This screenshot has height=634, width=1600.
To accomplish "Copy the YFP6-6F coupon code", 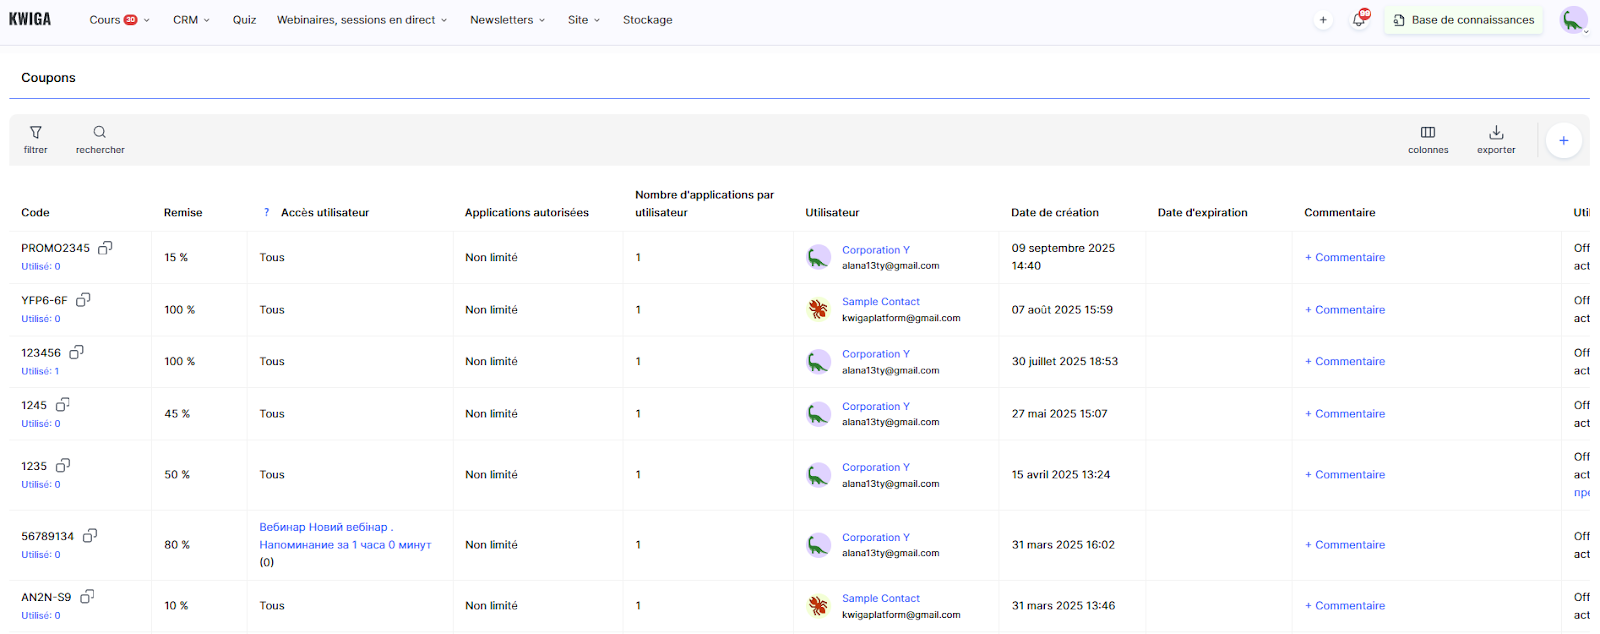I will click(x=84, y=299).
